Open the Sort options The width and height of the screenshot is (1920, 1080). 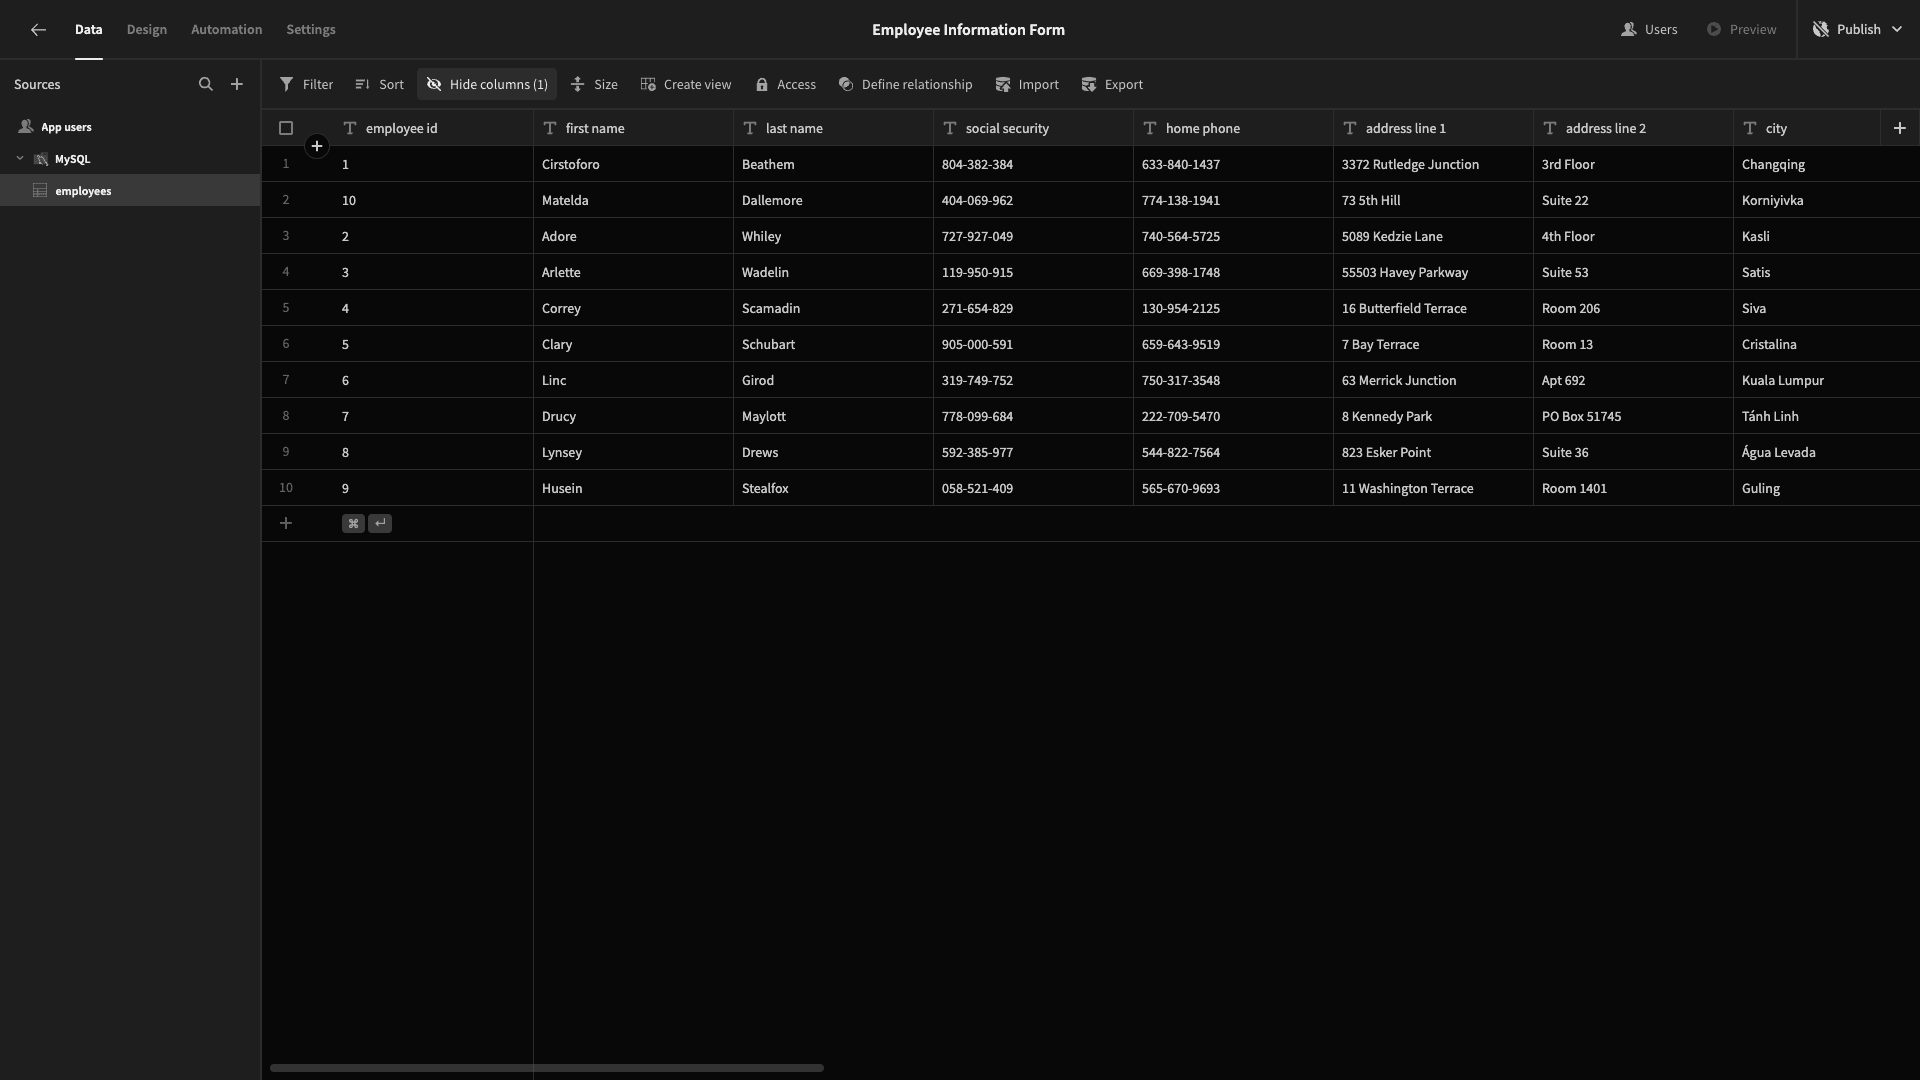pyautogui.click(x=380, y=84)
